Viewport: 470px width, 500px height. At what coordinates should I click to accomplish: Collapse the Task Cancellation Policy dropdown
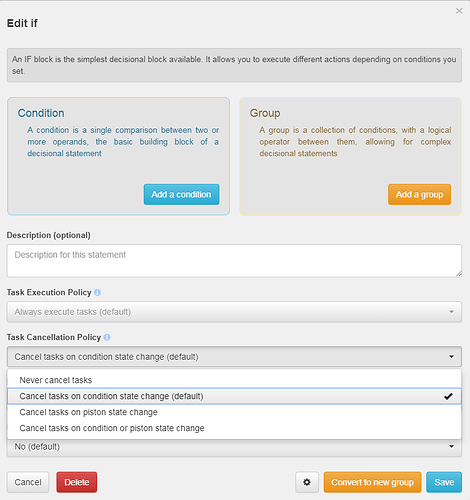[x=234, y=357]
